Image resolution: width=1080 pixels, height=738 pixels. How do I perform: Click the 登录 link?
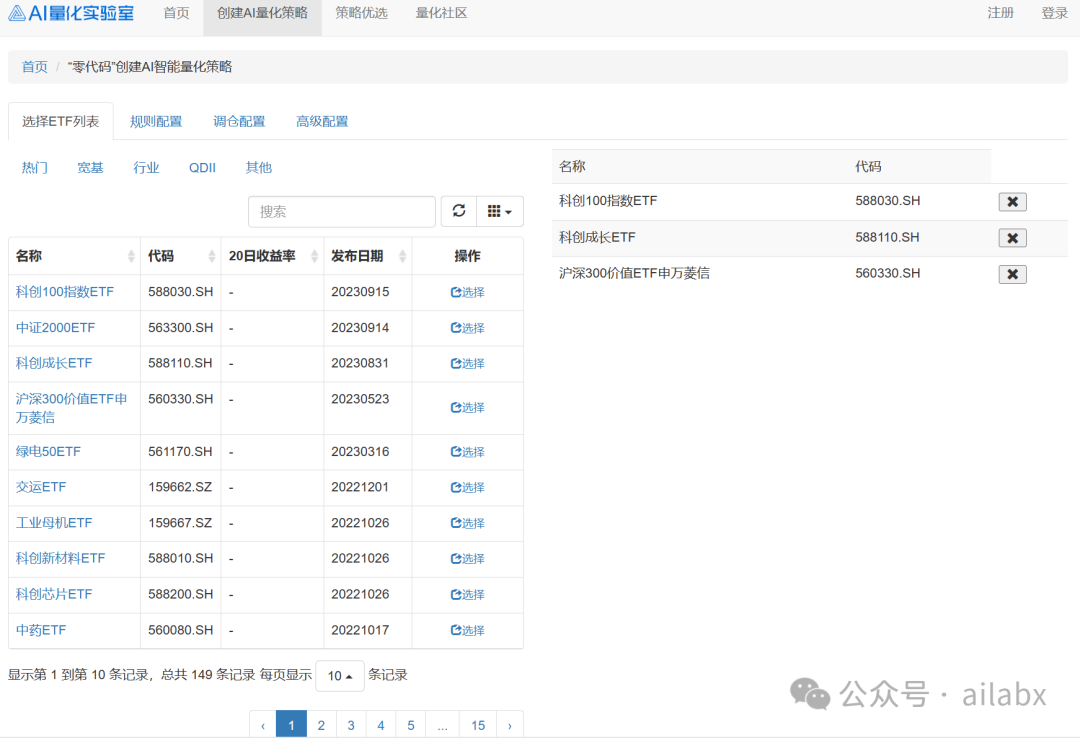click(1053, 14)
